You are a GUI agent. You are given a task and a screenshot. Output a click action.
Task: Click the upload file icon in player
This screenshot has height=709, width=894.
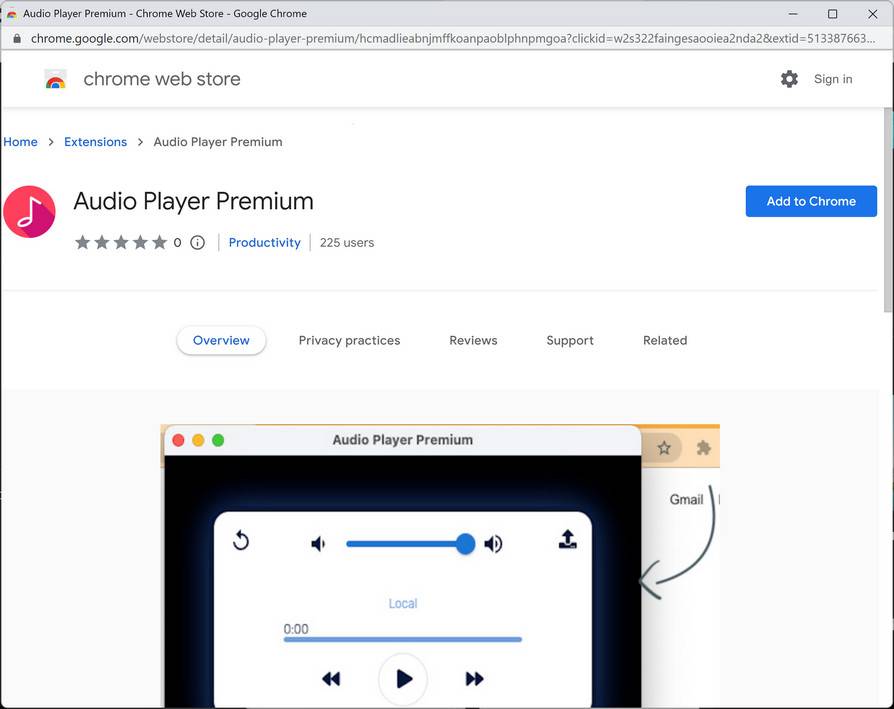[x=567, y=539]
